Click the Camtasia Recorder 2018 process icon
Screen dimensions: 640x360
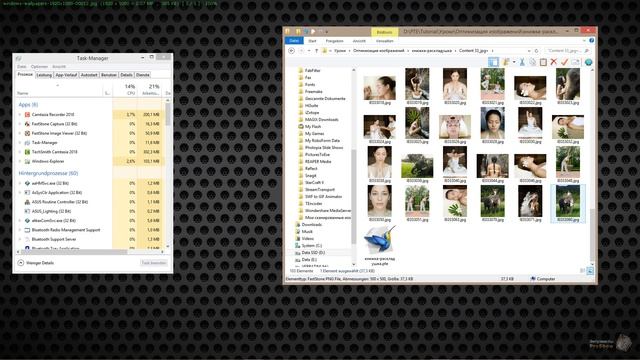coord(27,115)
